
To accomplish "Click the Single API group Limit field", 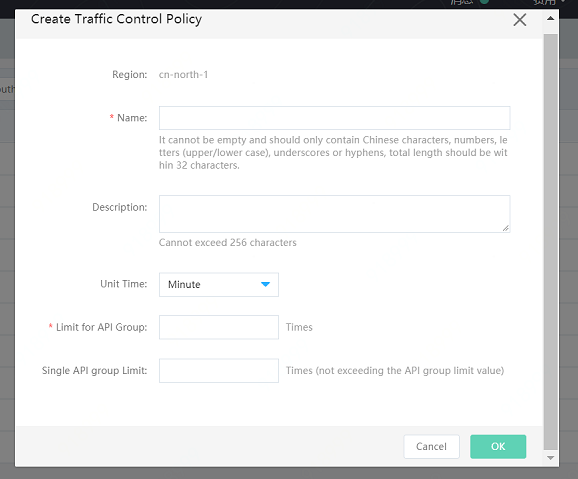I will [x=219, y=371].
